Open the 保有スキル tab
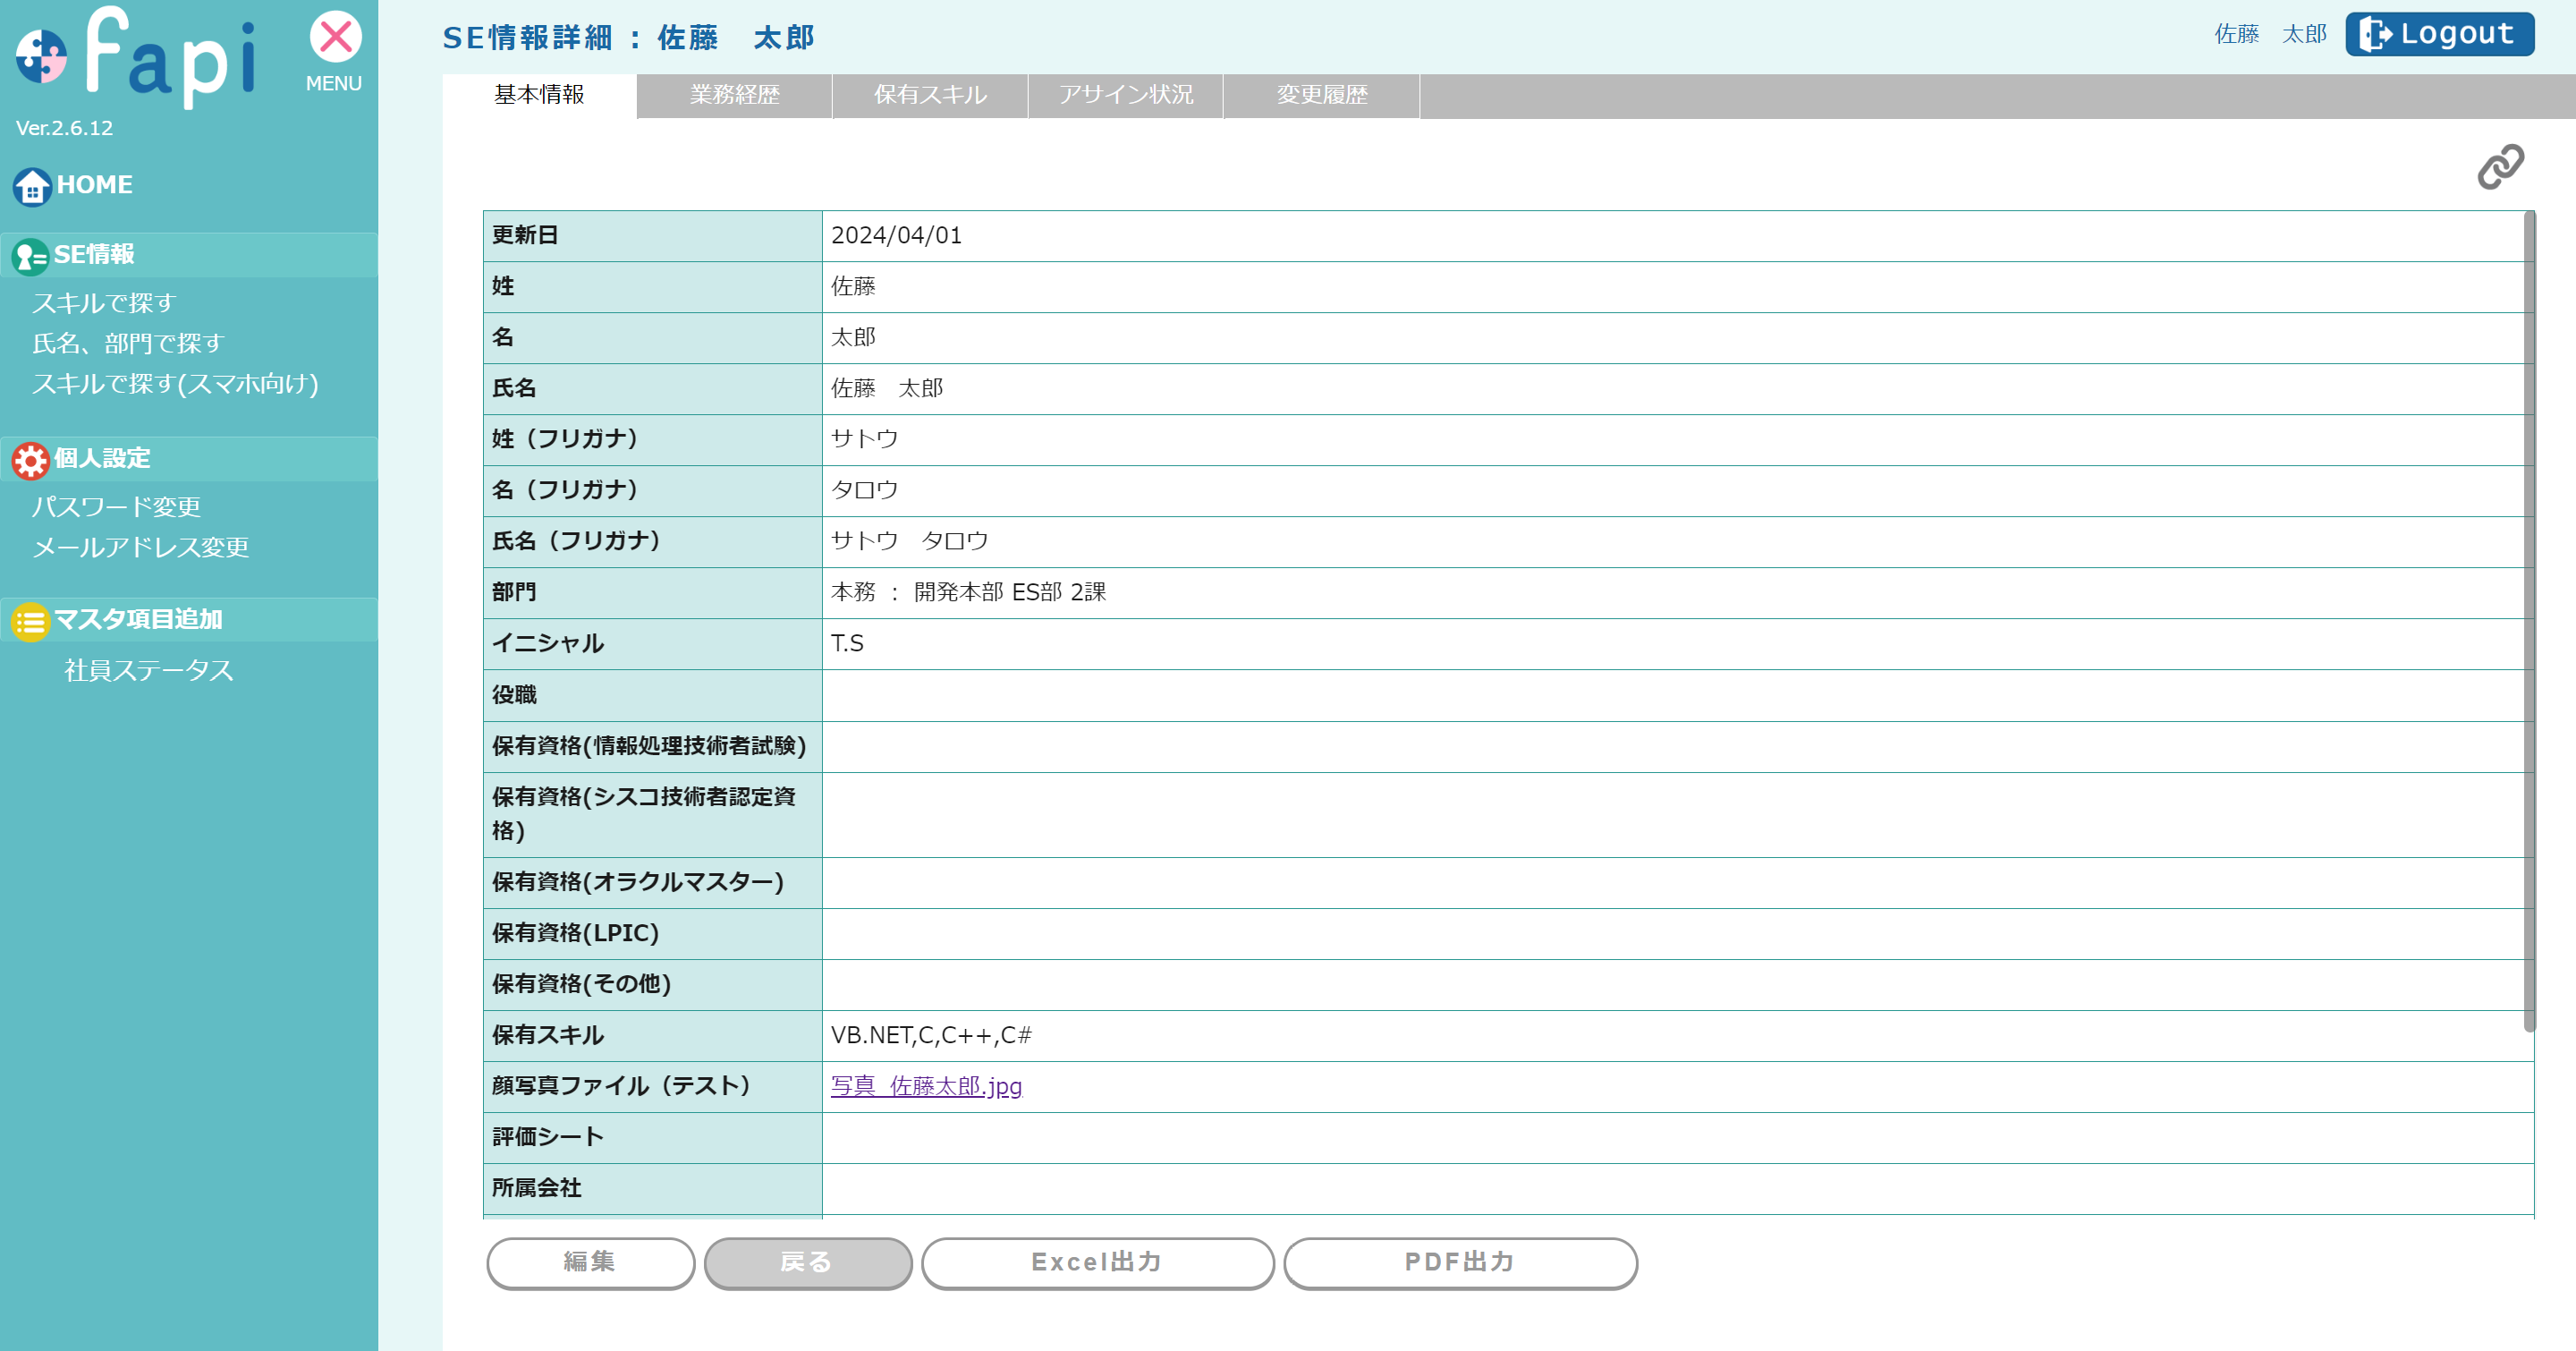 pyautogui.click(x=929, y=95)
